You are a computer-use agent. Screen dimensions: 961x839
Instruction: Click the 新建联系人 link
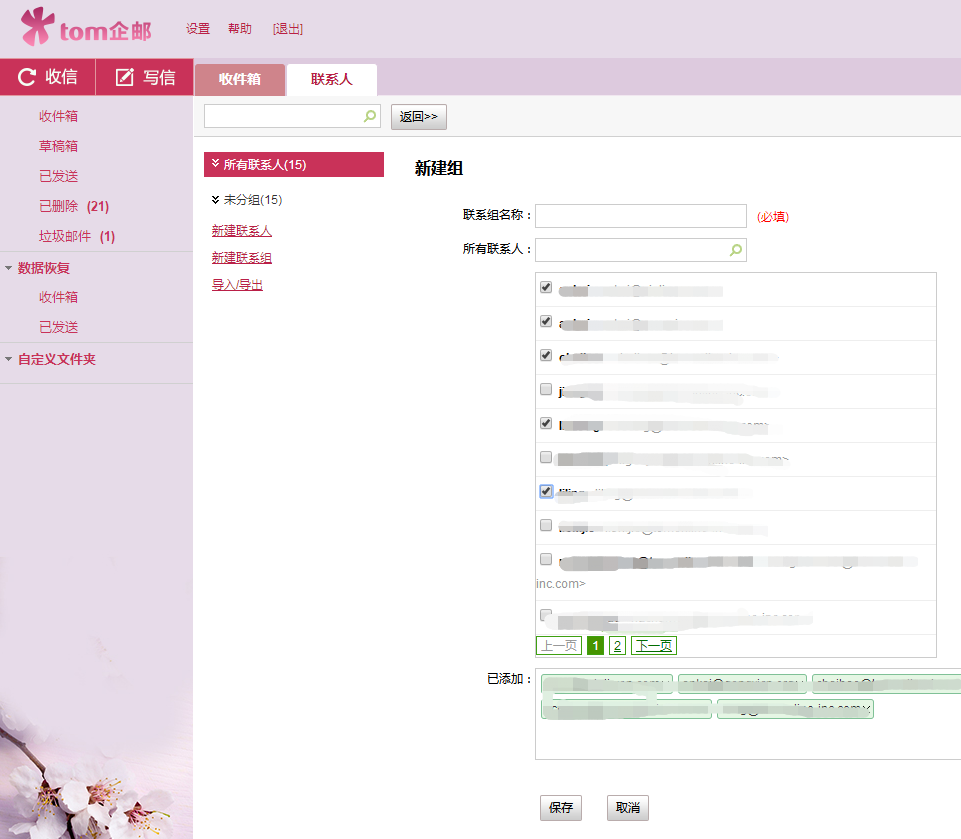[242, 231]
